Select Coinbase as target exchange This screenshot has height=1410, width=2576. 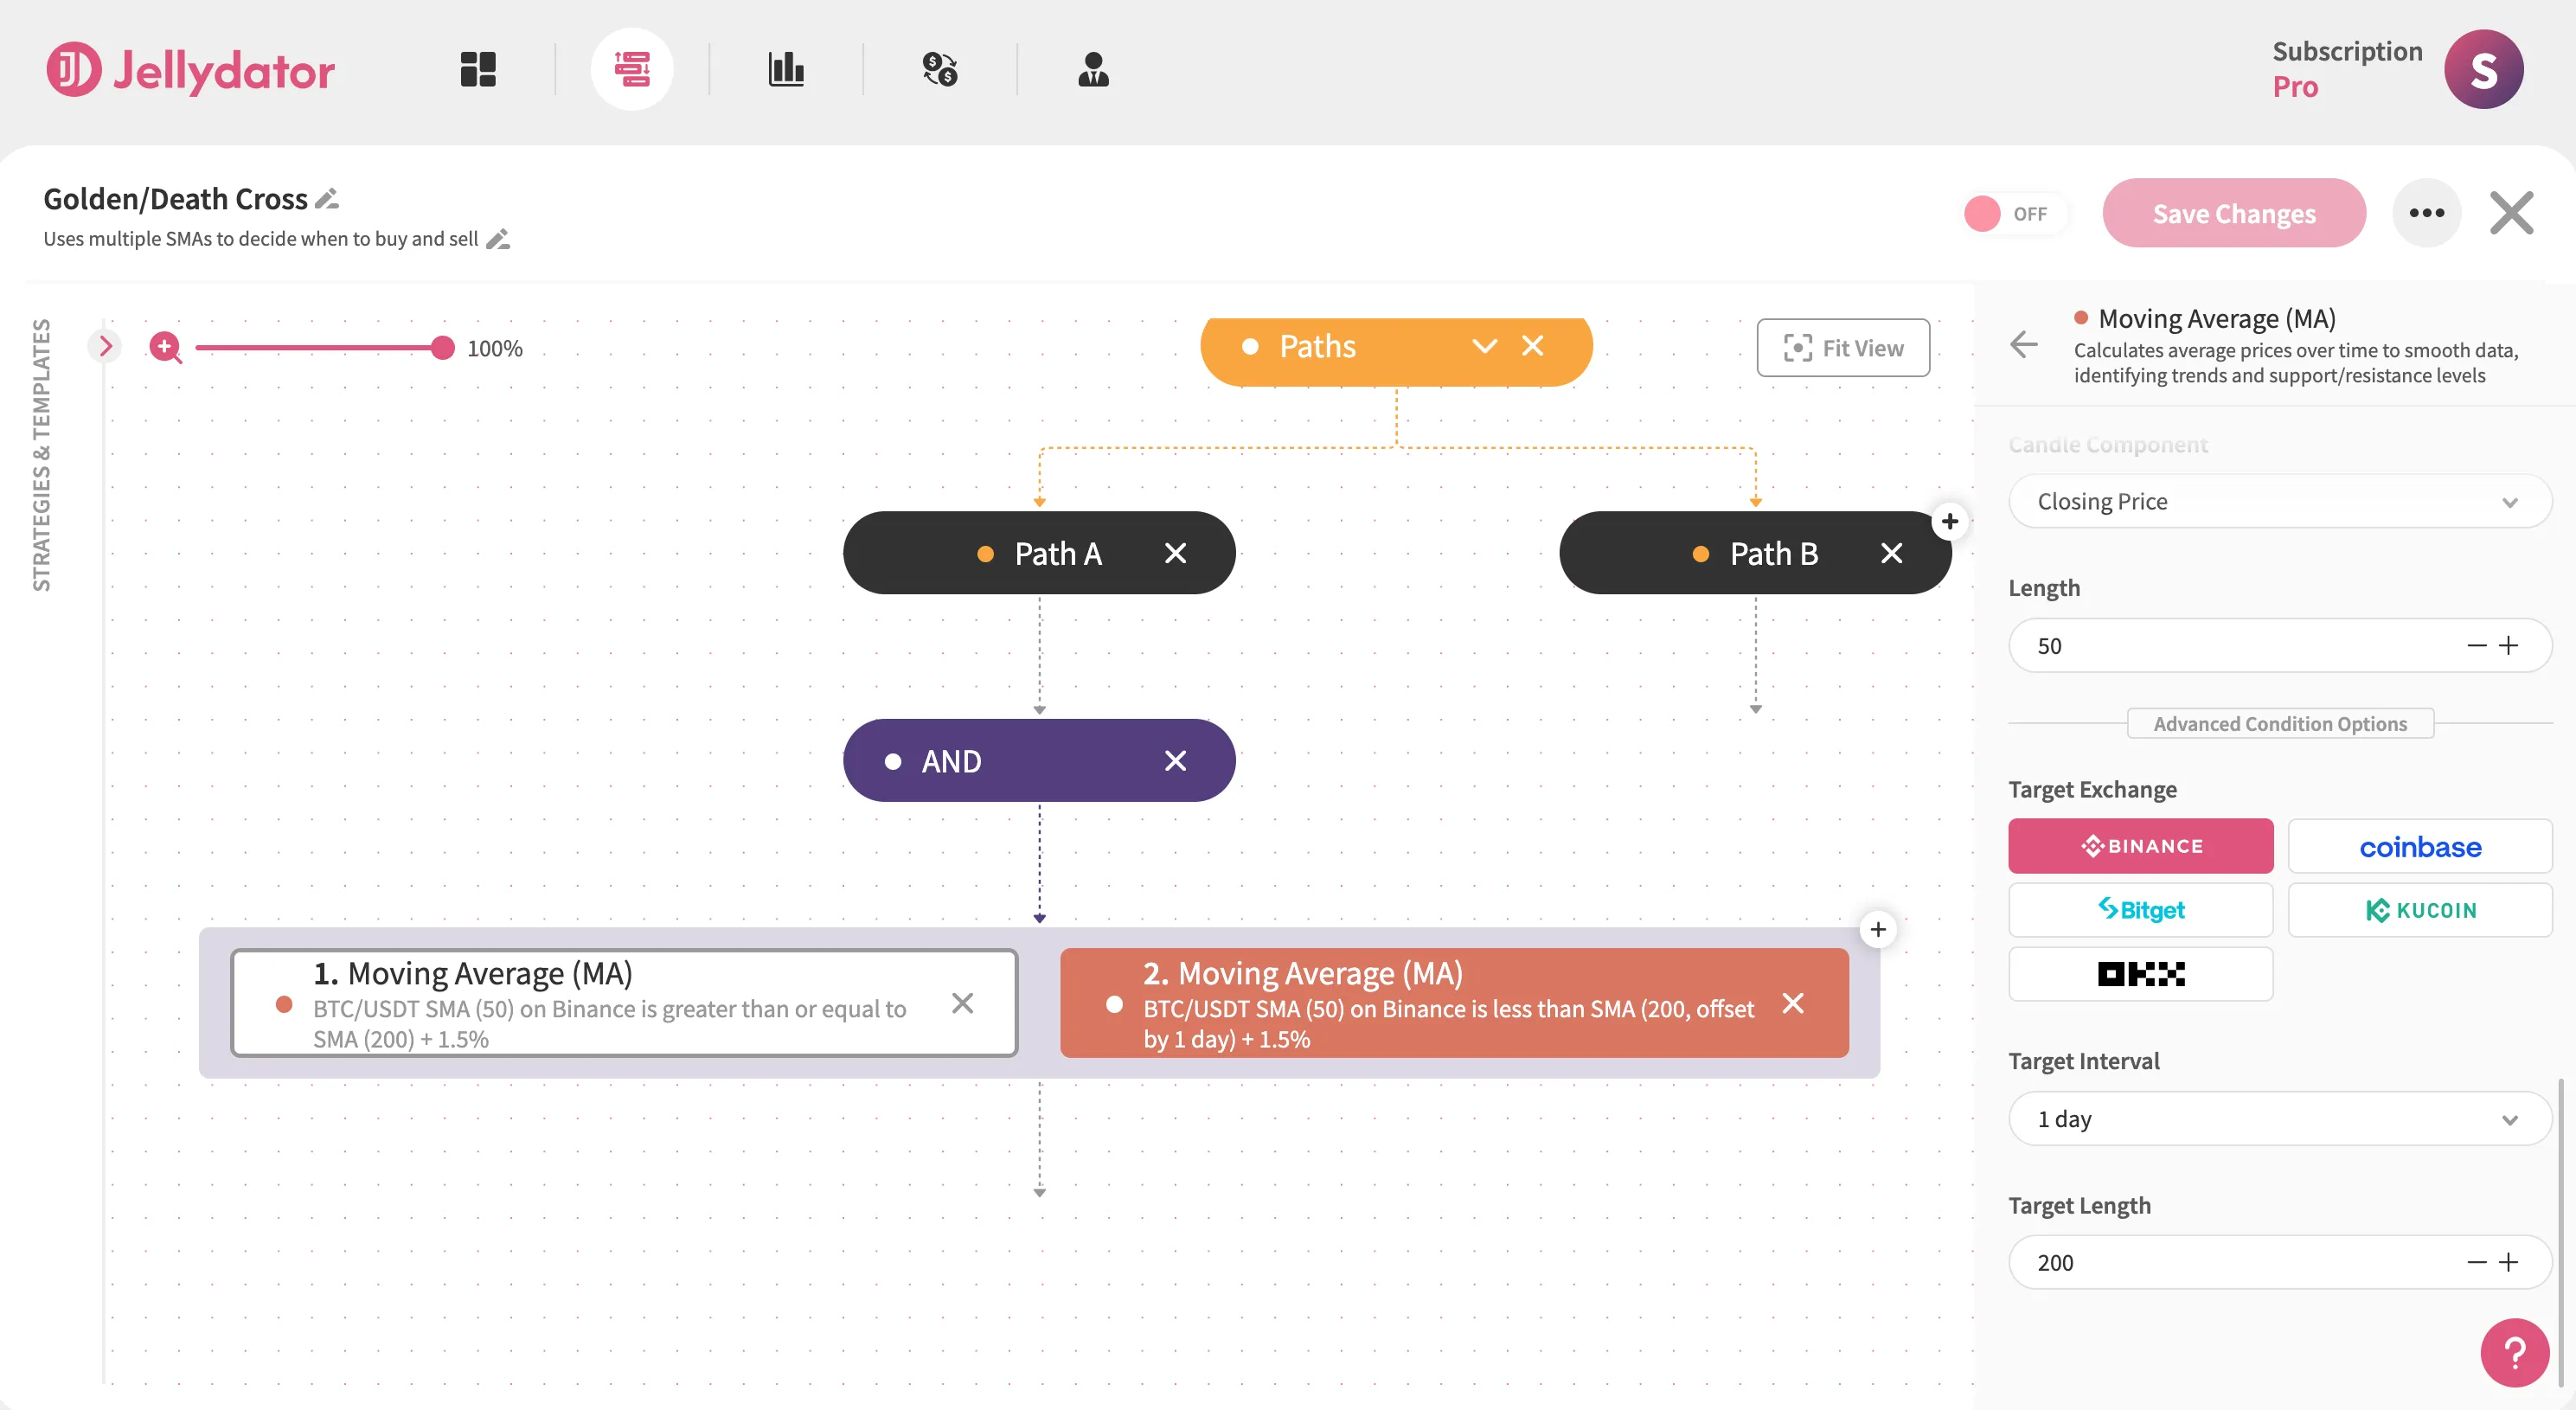[2420, 846]
